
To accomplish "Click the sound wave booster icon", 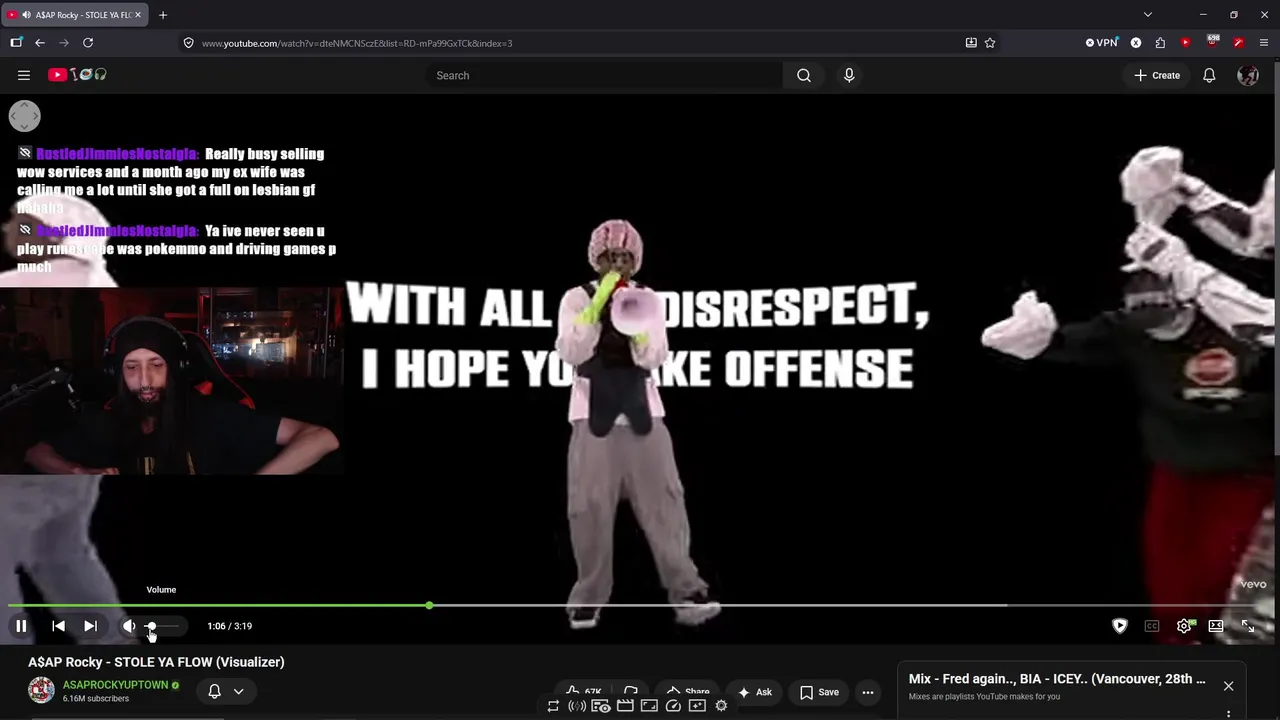I will tap(577, 706).
